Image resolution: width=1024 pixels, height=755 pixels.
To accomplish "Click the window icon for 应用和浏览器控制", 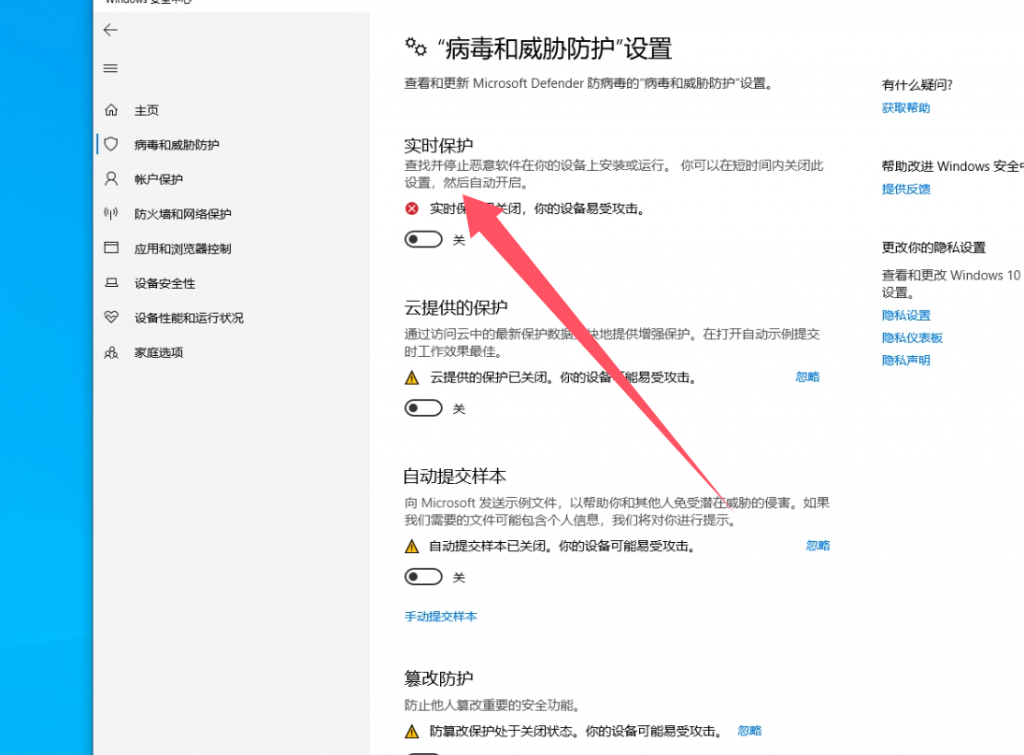I will click(111, 248).
